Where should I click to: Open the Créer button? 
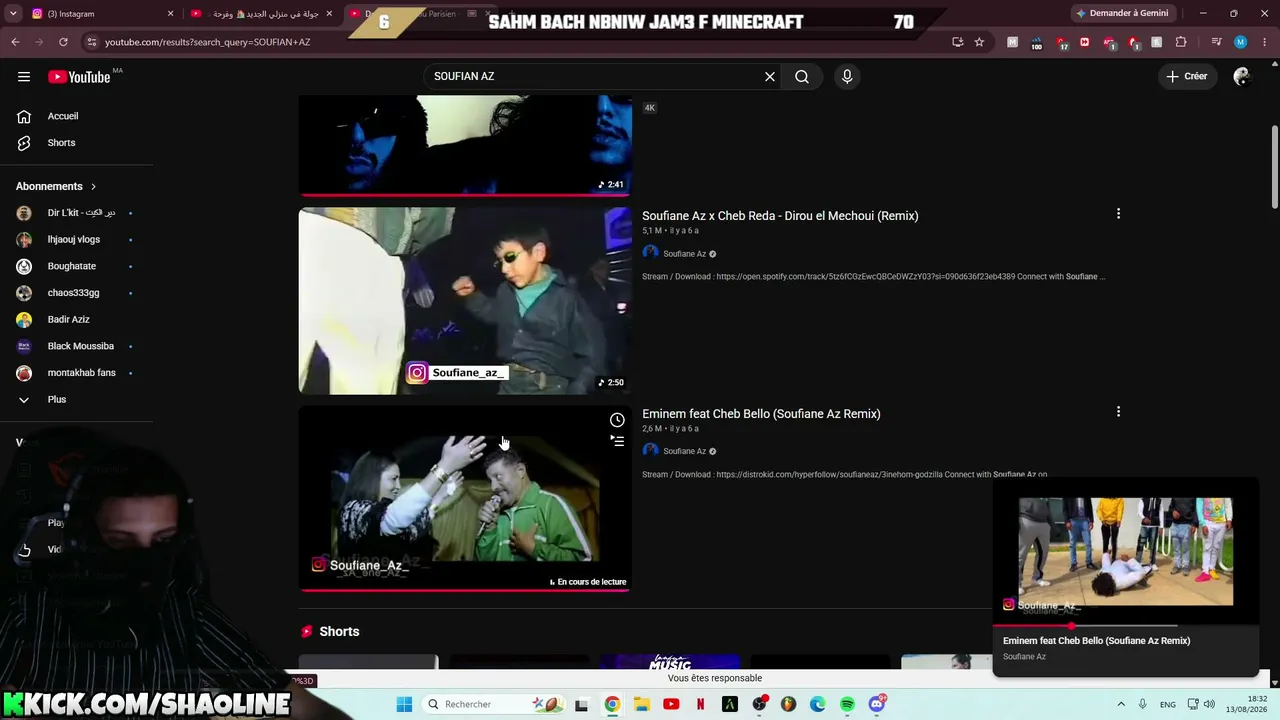tap(1187, 76)
